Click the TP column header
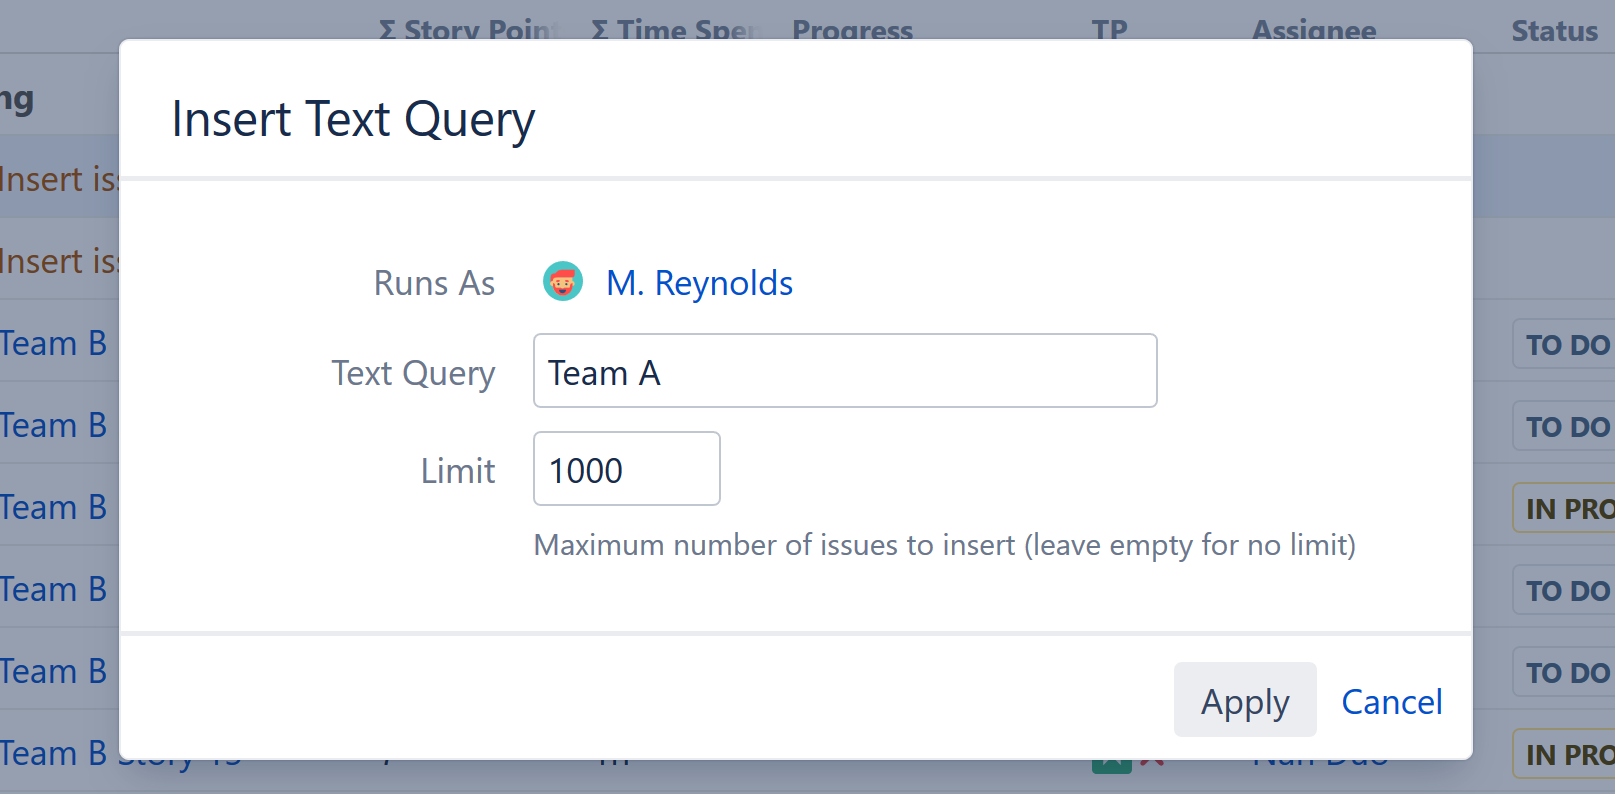 (x=1109, y=29)
